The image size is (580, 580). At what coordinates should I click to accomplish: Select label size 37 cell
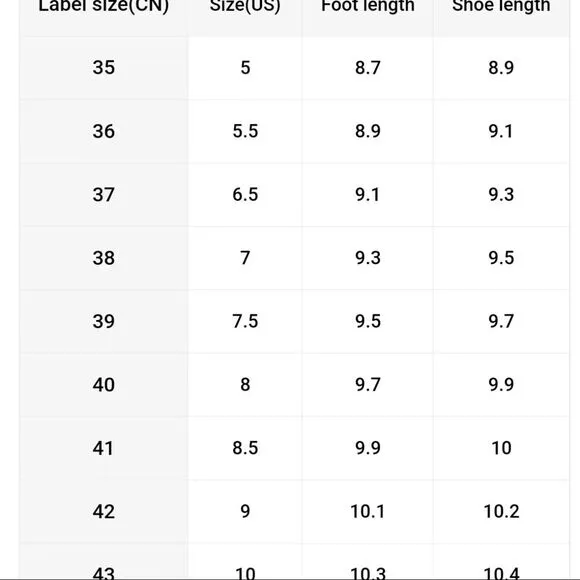[x=104, y=195]
